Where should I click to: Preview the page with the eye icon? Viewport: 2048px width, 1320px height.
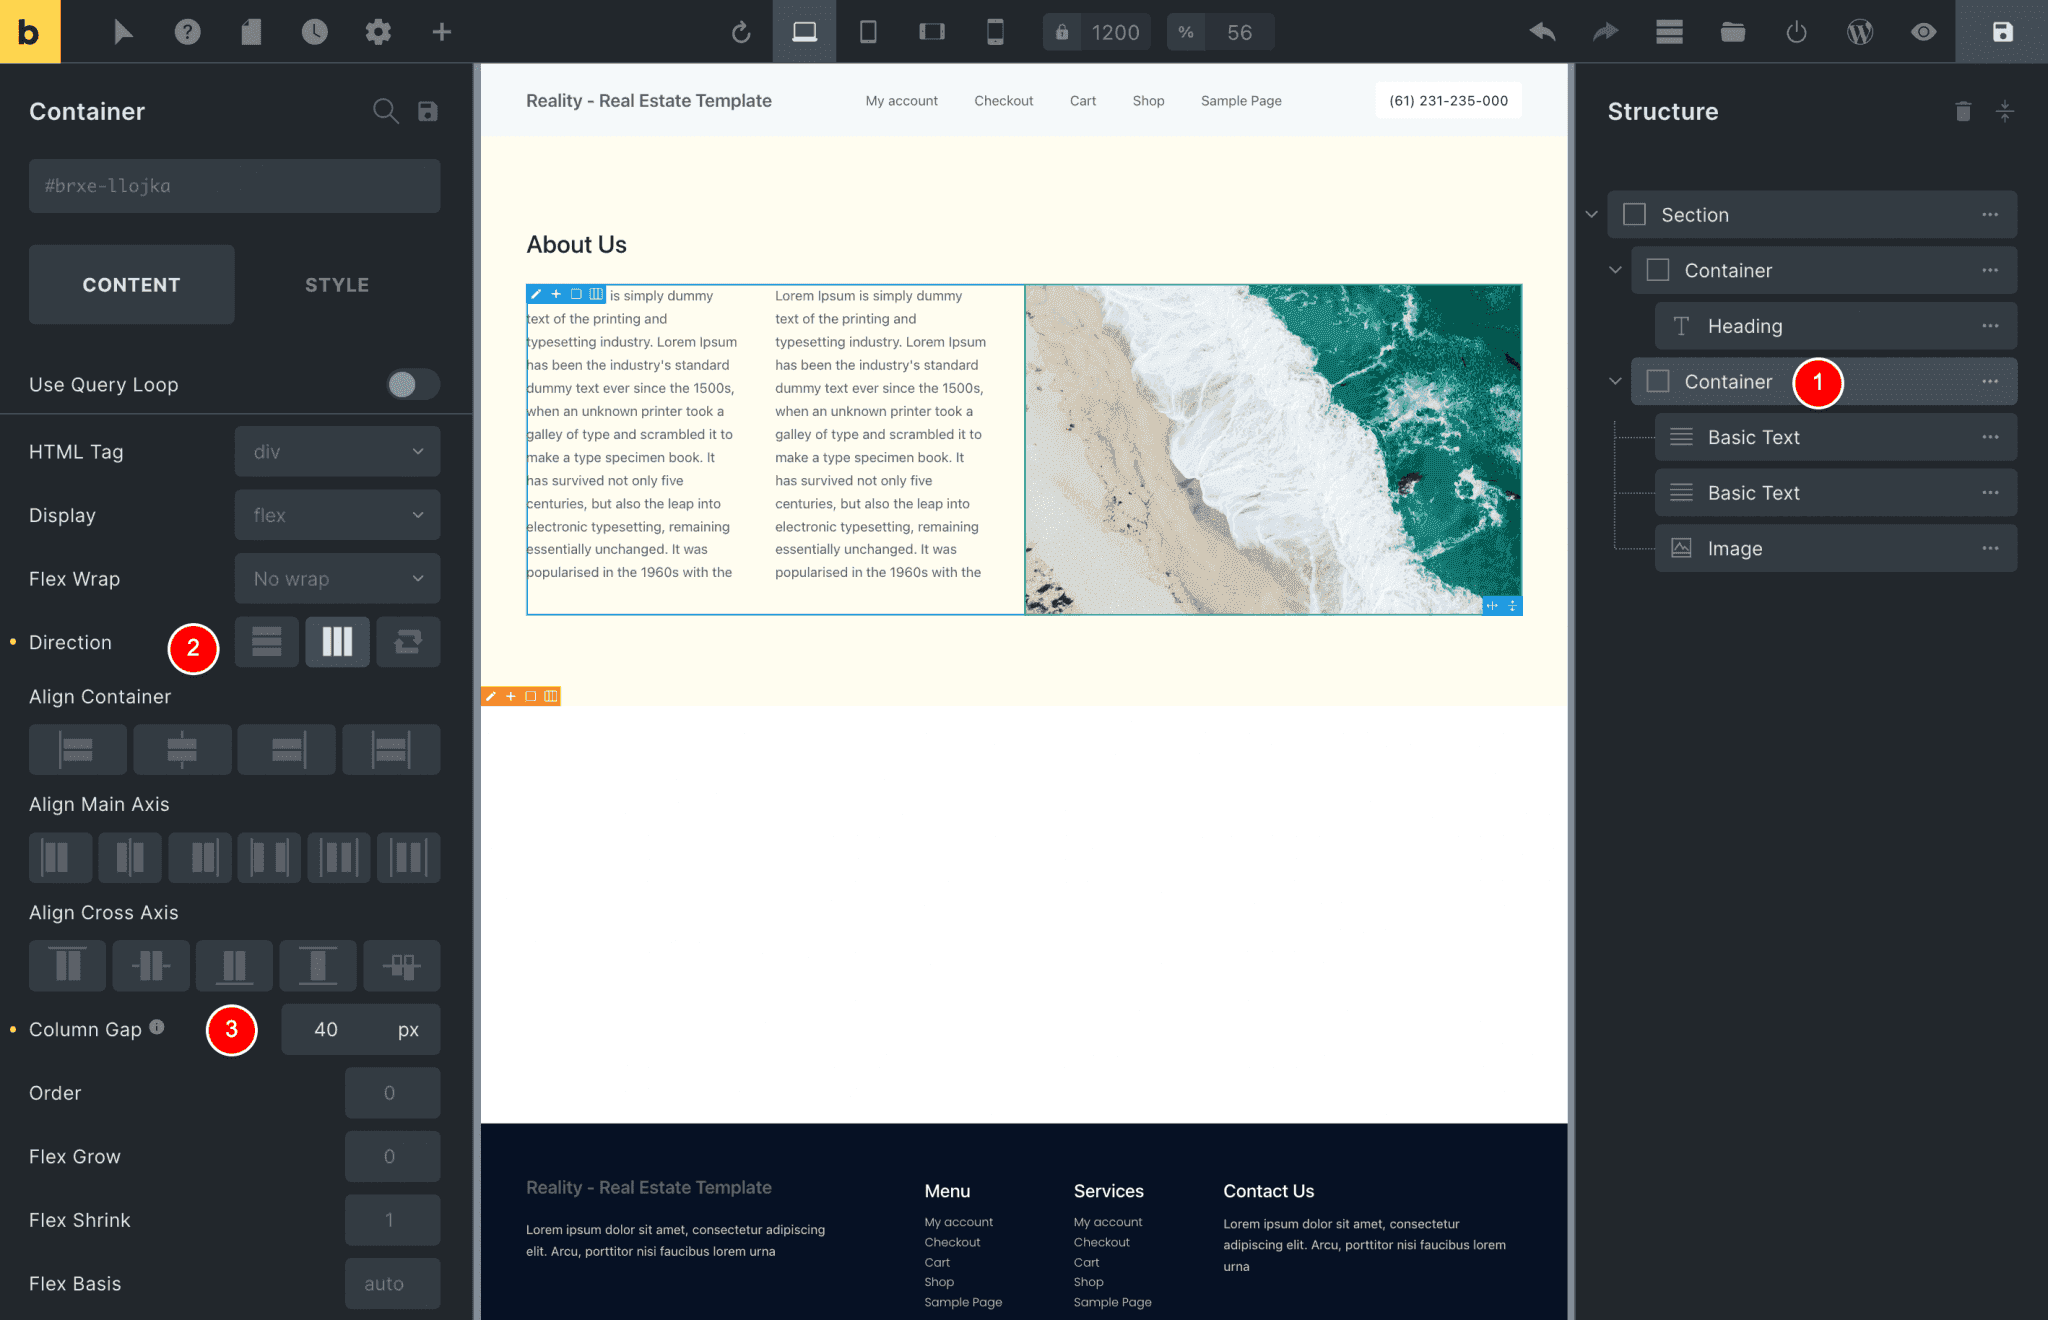pyautogui.click(x=1923, y=31)
